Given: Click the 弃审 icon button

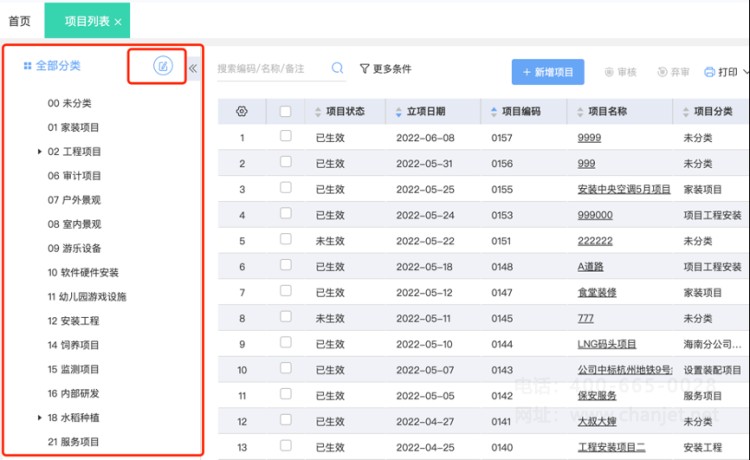Looking at the screenshot, I should pos(673,72).
